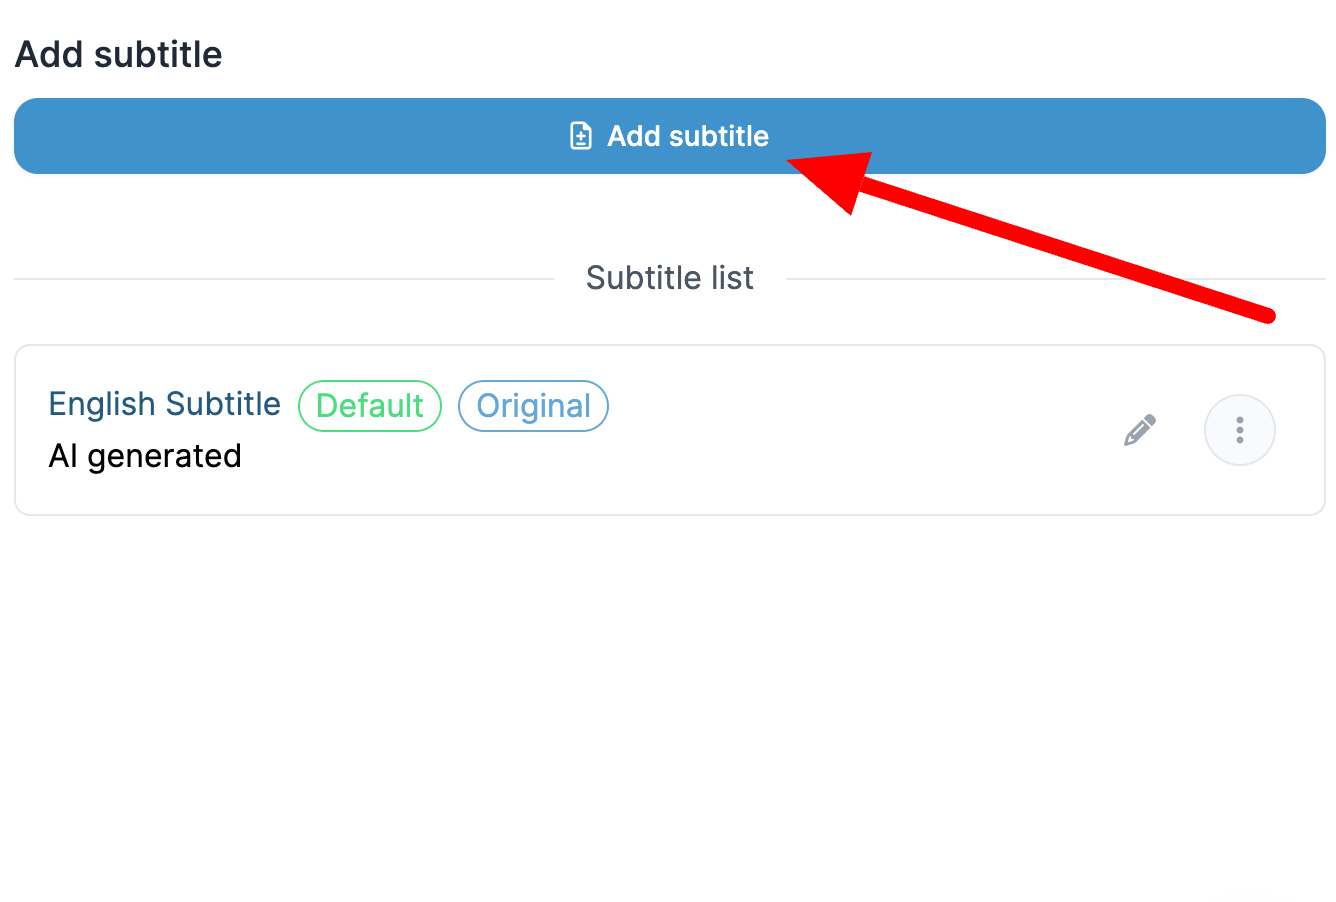Select the English Subtitle card's empty middle area
Viewport: 1336px width, 902px height.
pyautogui.click(x=860, y=430)
